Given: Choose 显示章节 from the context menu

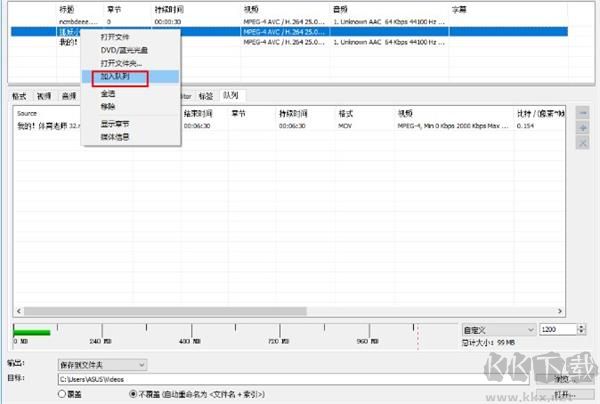Looking at the screenshot, I should [114, 122].
